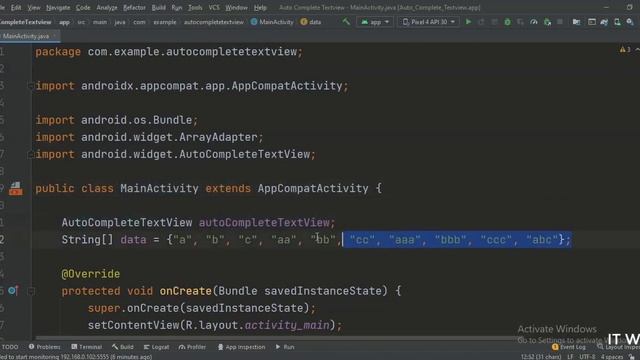Open the Code menu

click(x=83, y=7)
